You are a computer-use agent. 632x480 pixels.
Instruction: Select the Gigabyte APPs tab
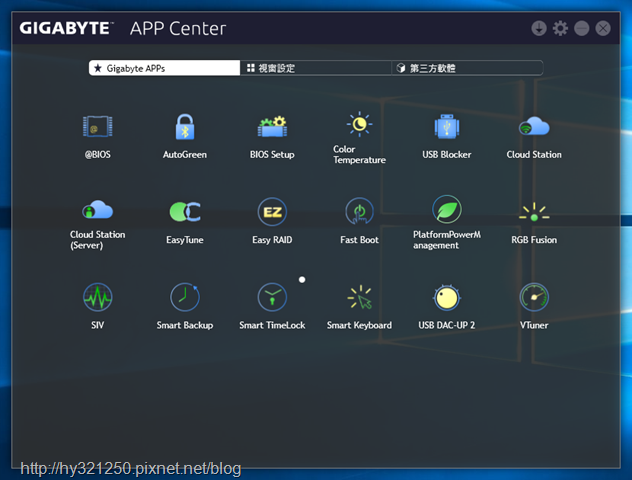(163, 68)
